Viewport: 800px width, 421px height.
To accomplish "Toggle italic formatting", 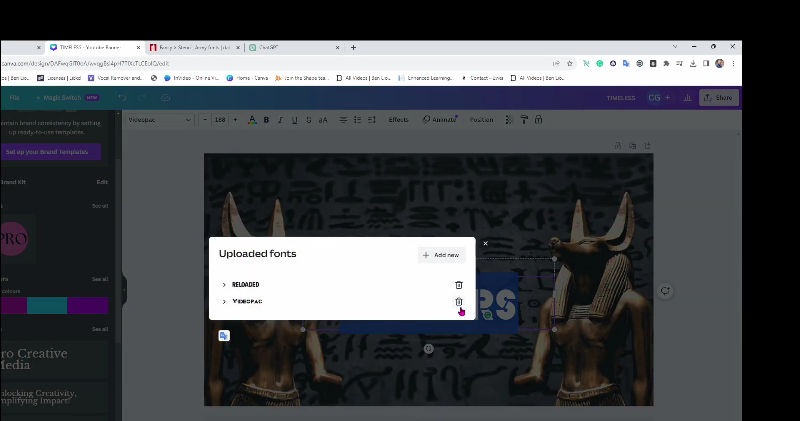I will point(280,120).
